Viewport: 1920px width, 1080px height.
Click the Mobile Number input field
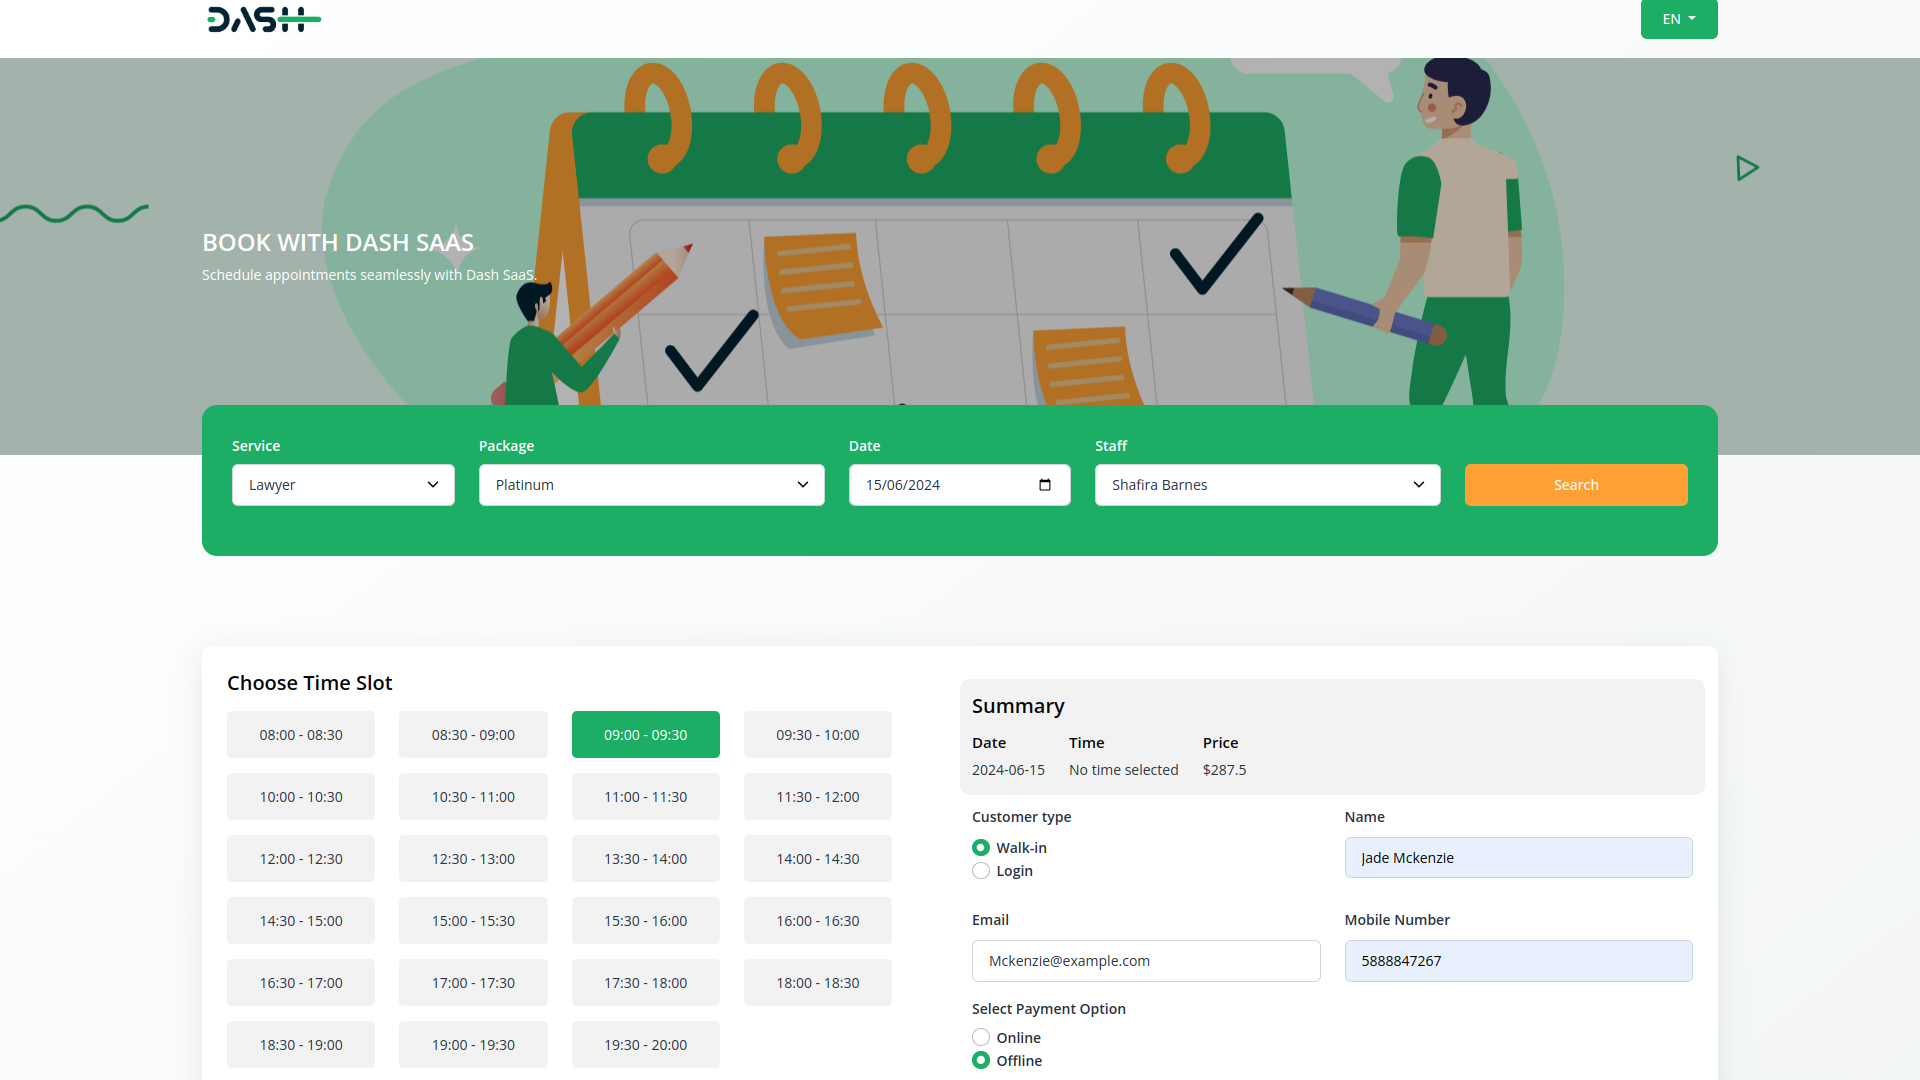(x=1518, y=961)
